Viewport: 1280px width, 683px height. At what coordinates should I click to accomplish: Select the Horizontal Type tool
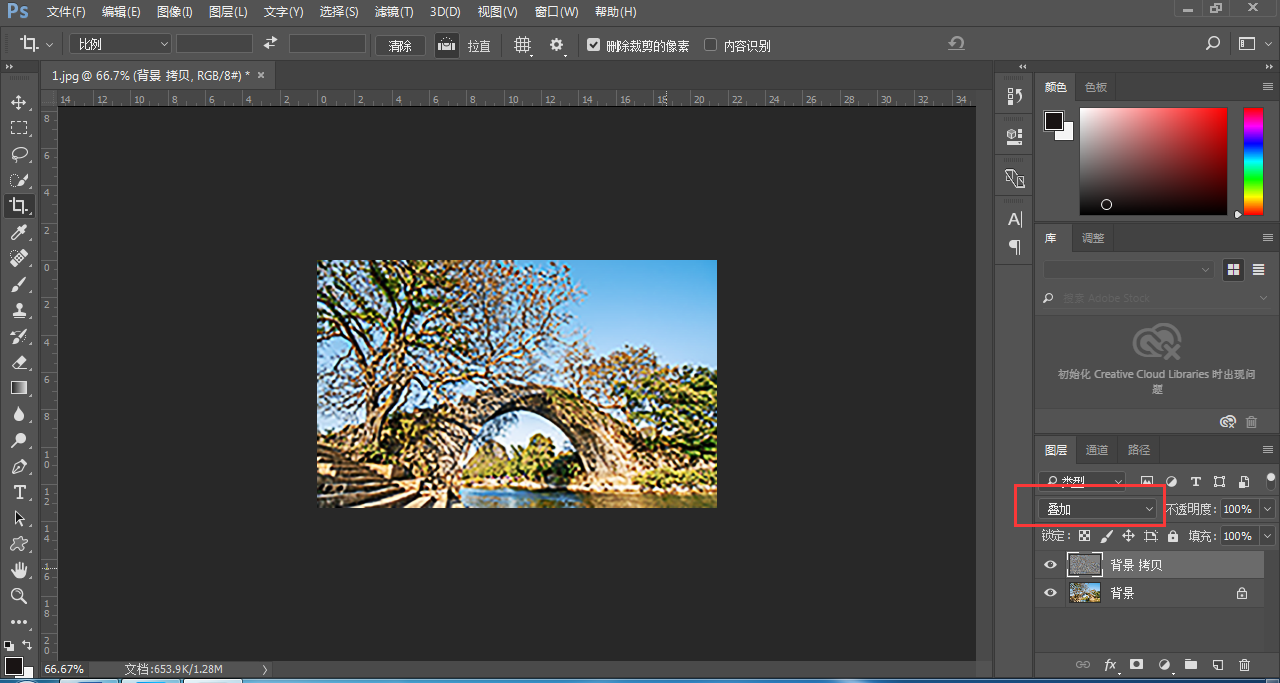pyautogui.click(x=18, y=492)
